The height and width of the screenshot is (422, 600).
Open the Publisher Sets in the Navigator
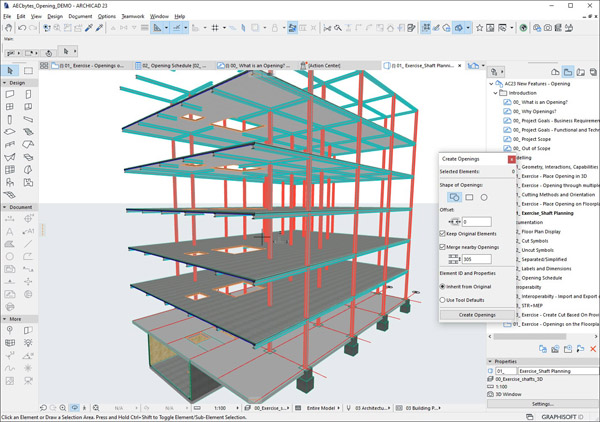[x=593, y=72]
